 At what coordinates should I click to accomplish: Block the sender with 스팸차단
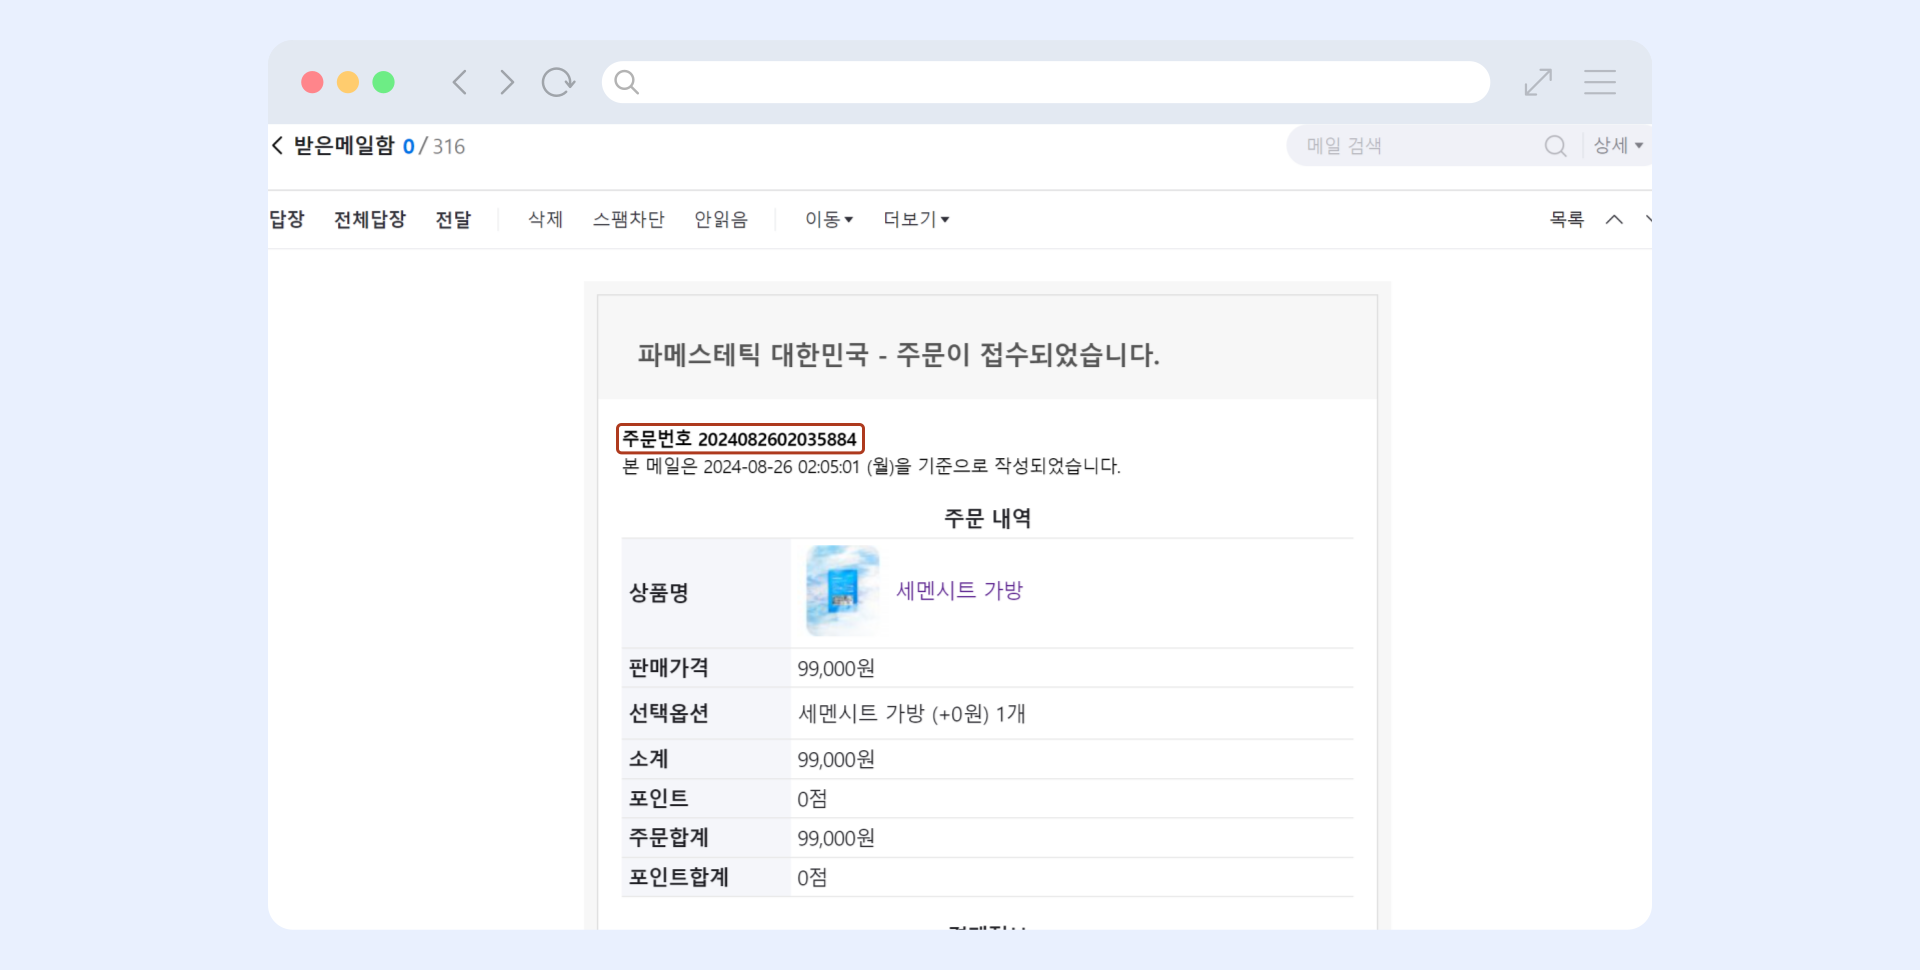[628, 219]
